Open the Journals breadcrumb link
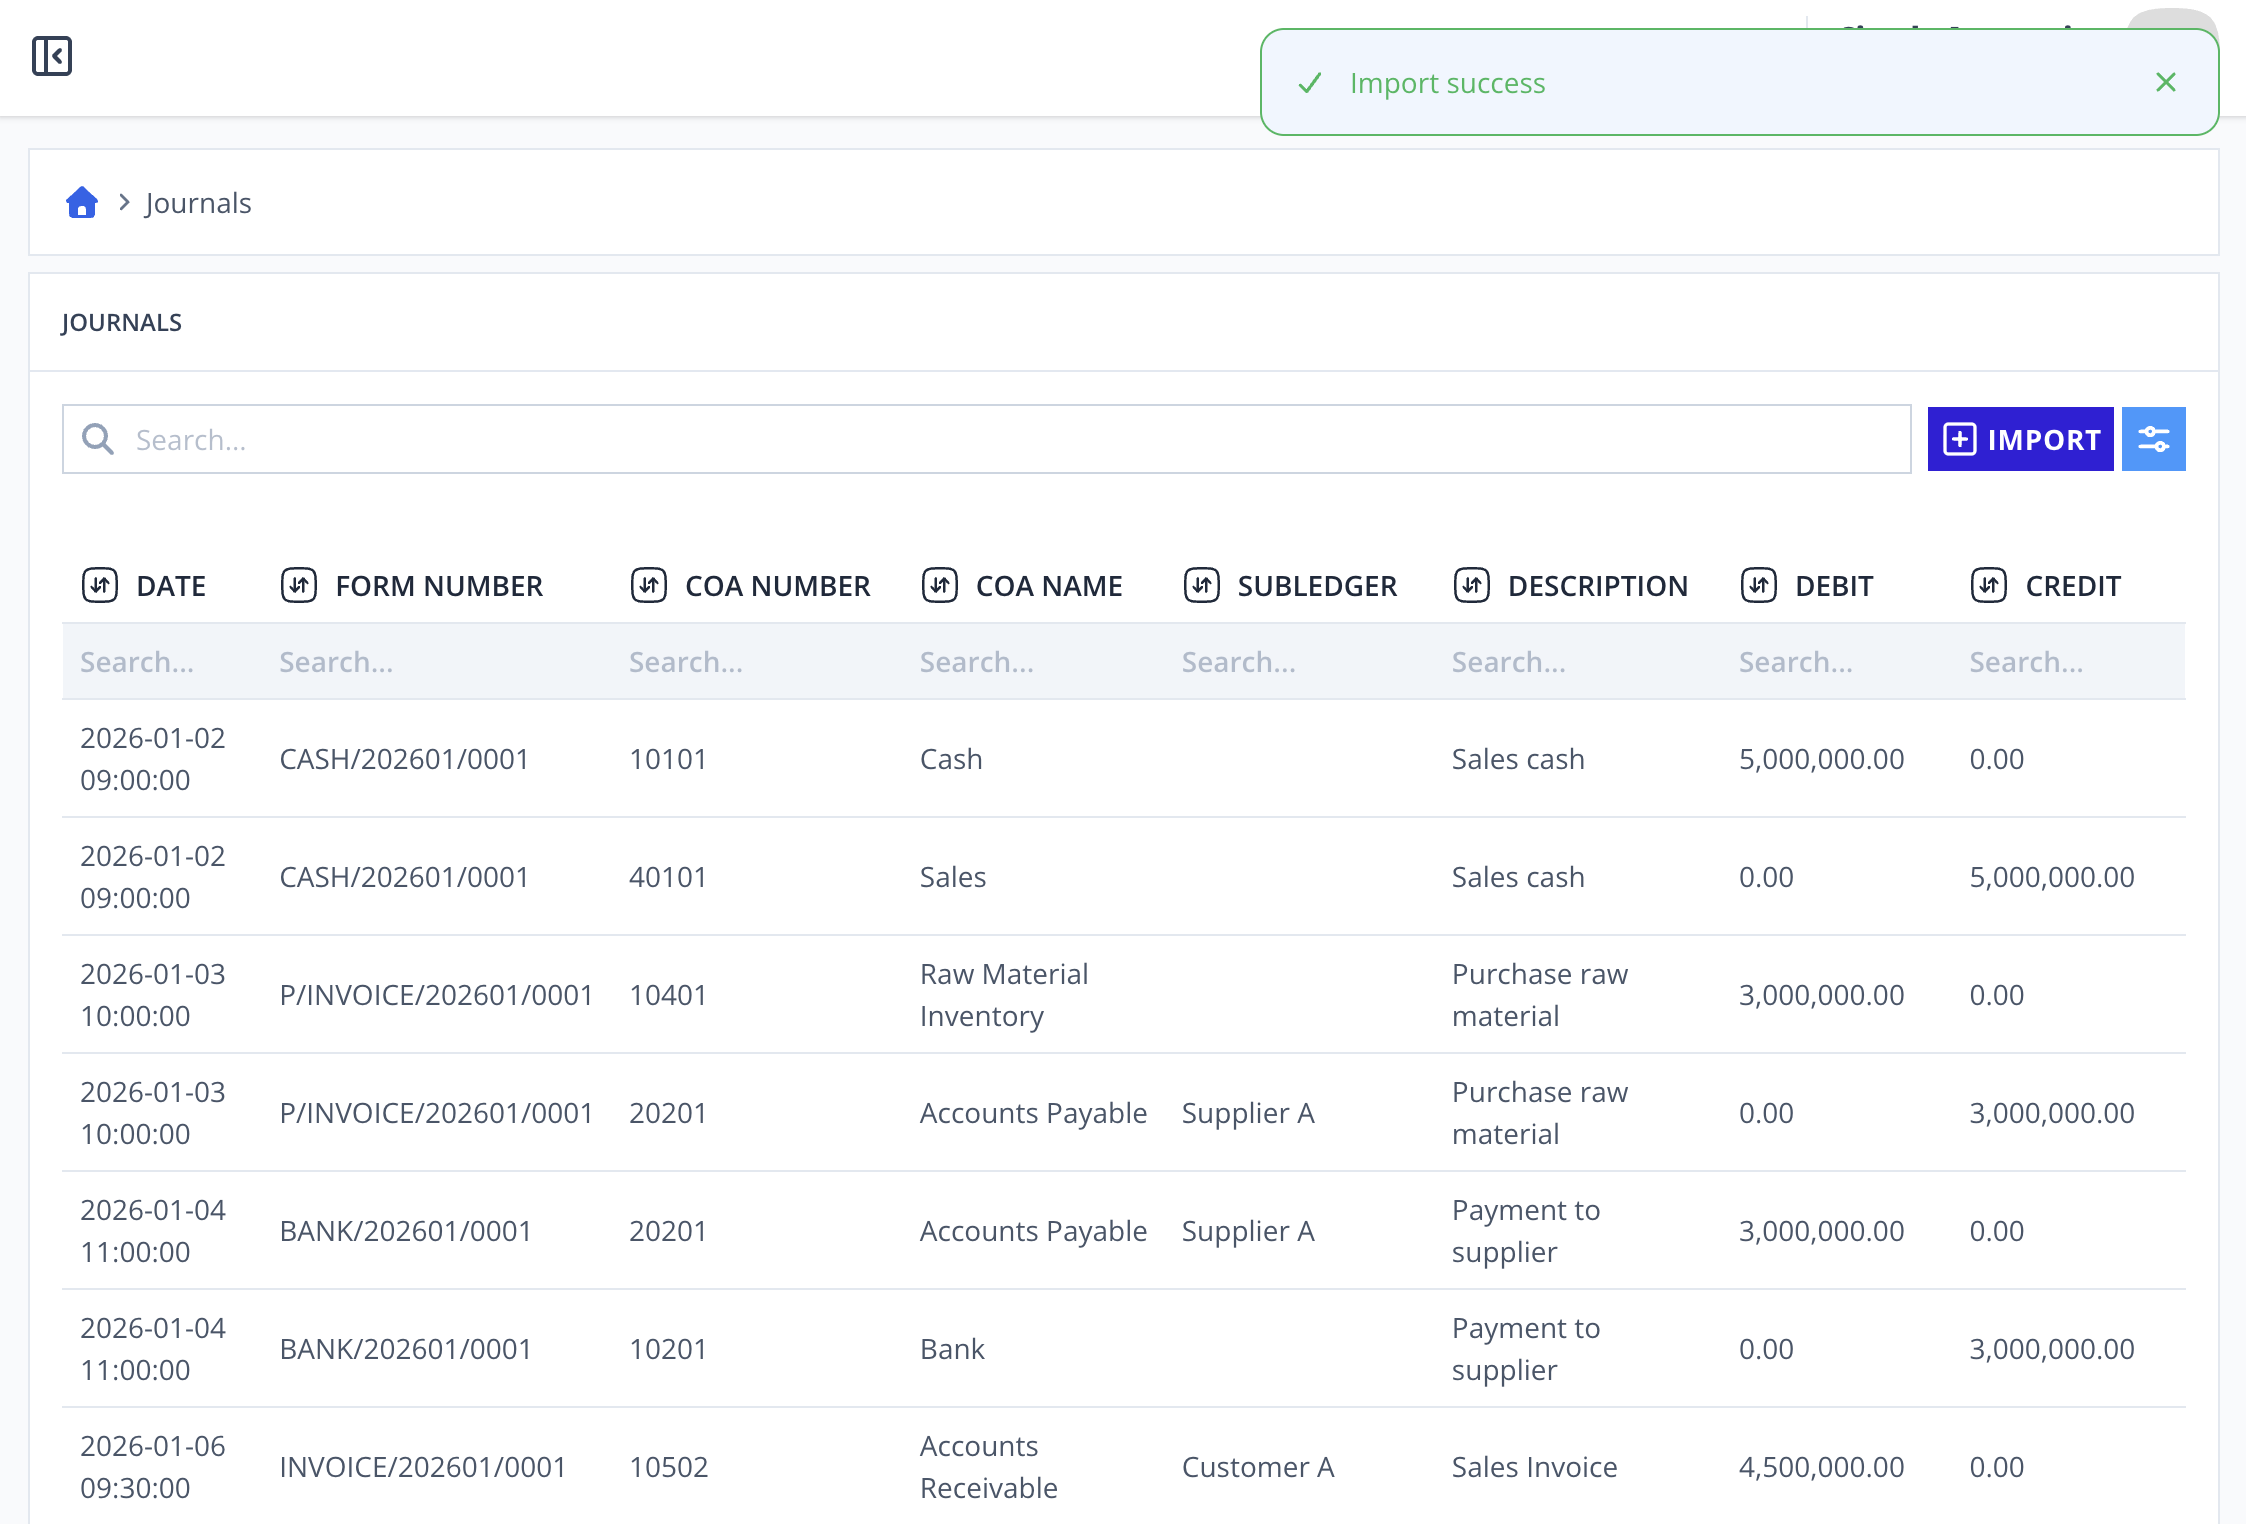Image resolution: width=2246 pixels, height=1524 pixels. pyautogui.click(x=198, y=203)
